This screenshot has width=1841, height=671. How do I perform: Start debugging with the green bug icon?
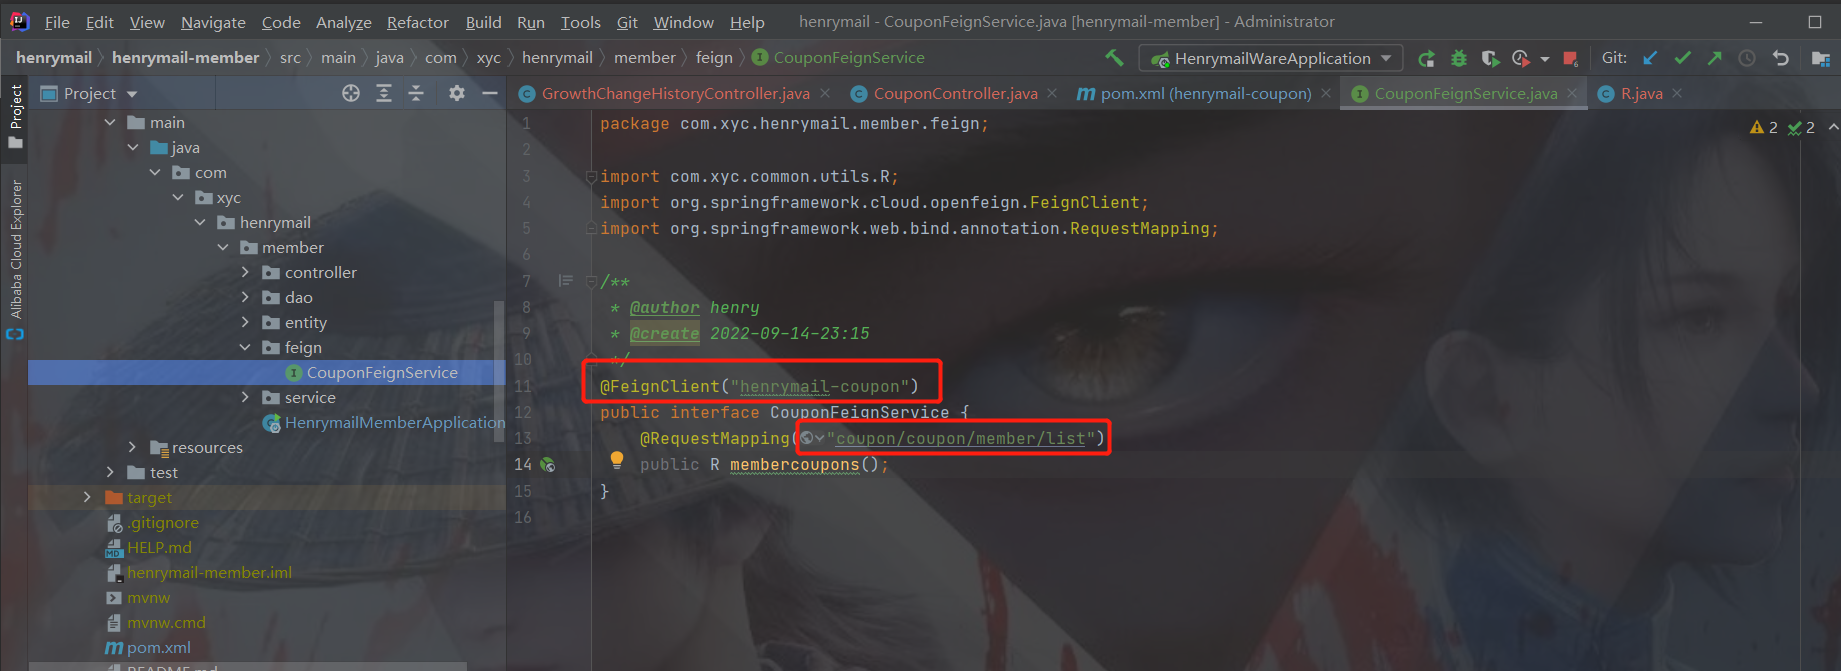1459,59
